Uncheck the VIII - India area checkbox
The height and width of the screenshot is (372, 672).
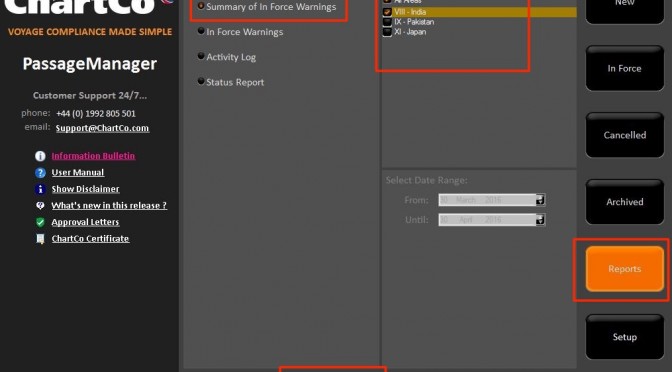coord(387,12)
